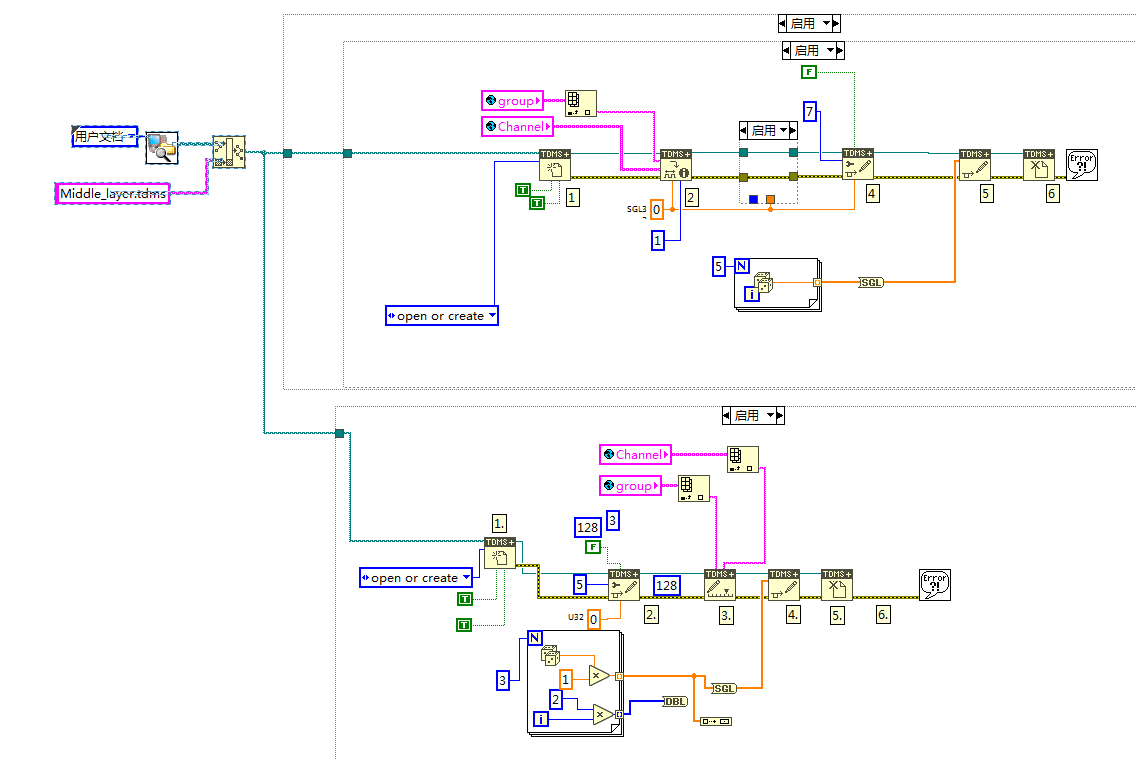Click the Channel global variable above group

tap(635, 454)
